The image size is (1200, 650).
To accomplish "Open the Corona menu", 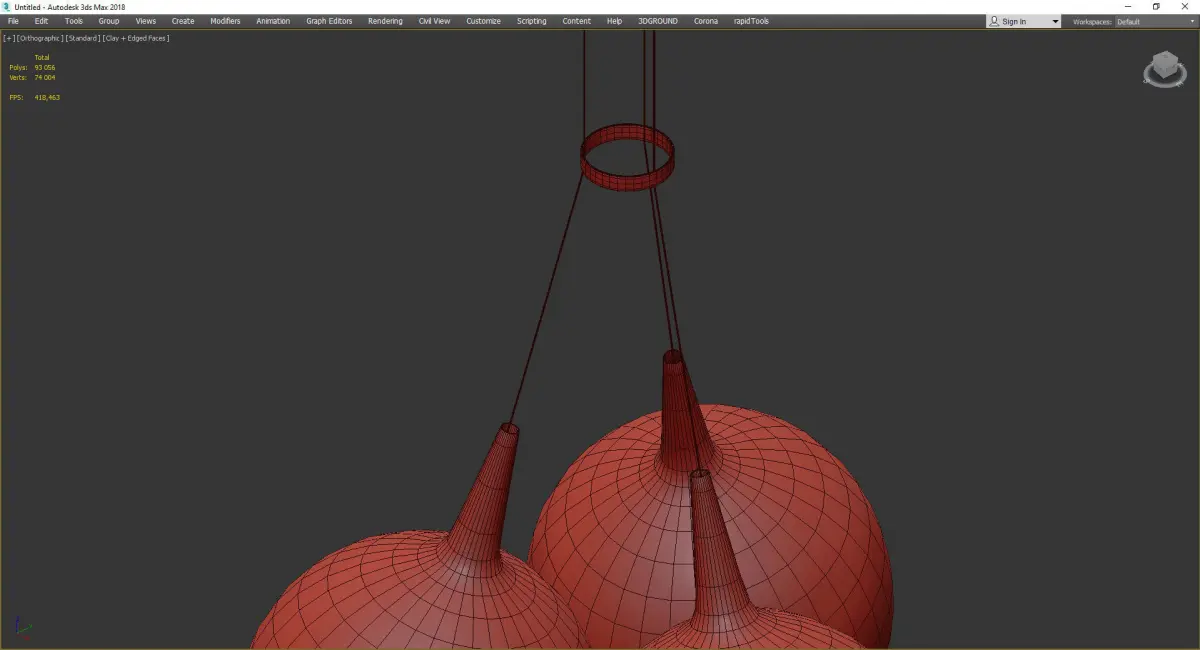I will click(x=706, y=21).
